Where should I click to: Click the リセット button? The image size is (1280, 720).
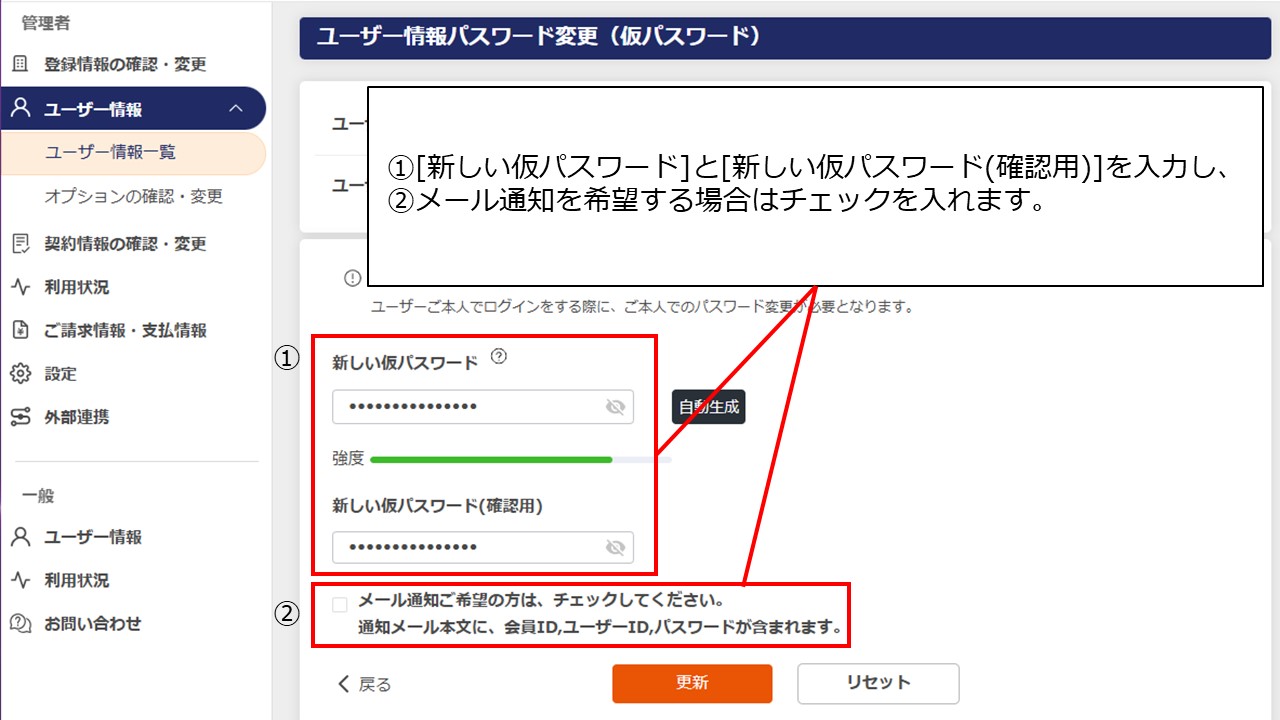(x=878, y=683)
